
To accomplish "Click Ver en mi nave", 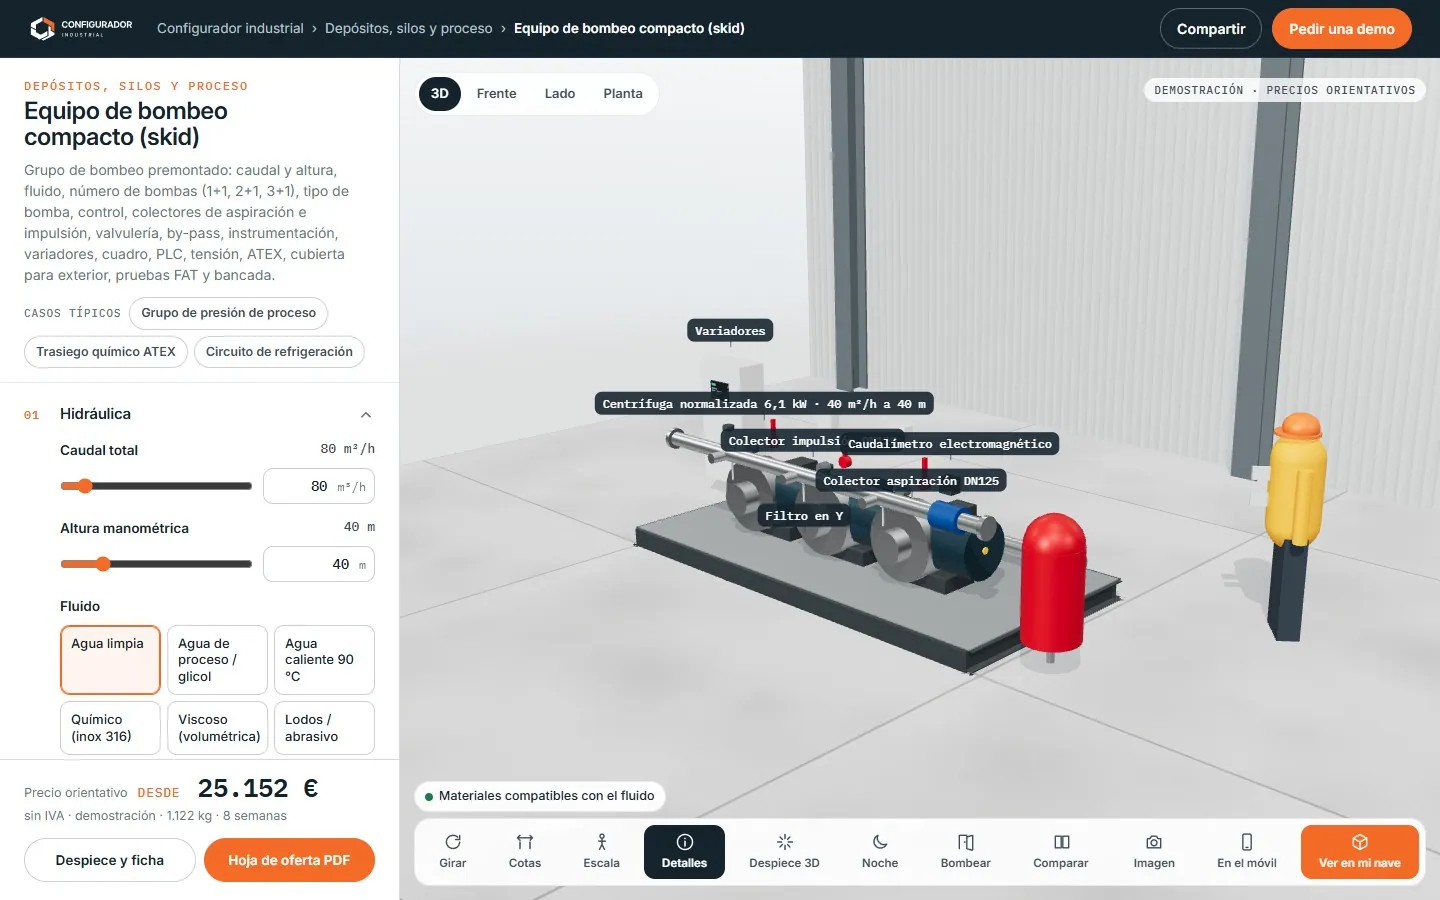I will (1360, 852).
